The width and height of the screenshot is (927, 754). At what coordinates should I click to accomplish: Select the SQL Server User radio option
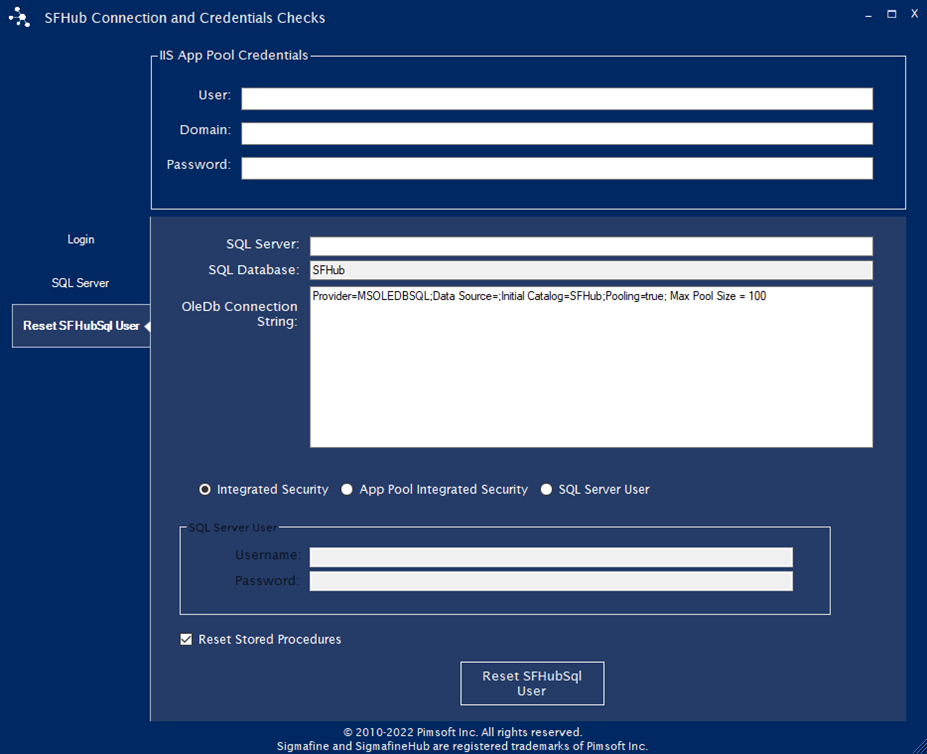546,490
